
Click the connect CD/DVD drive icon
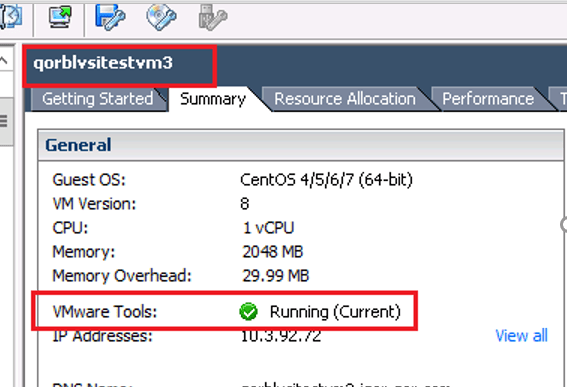pyautogui.click(x=161, y=17)
